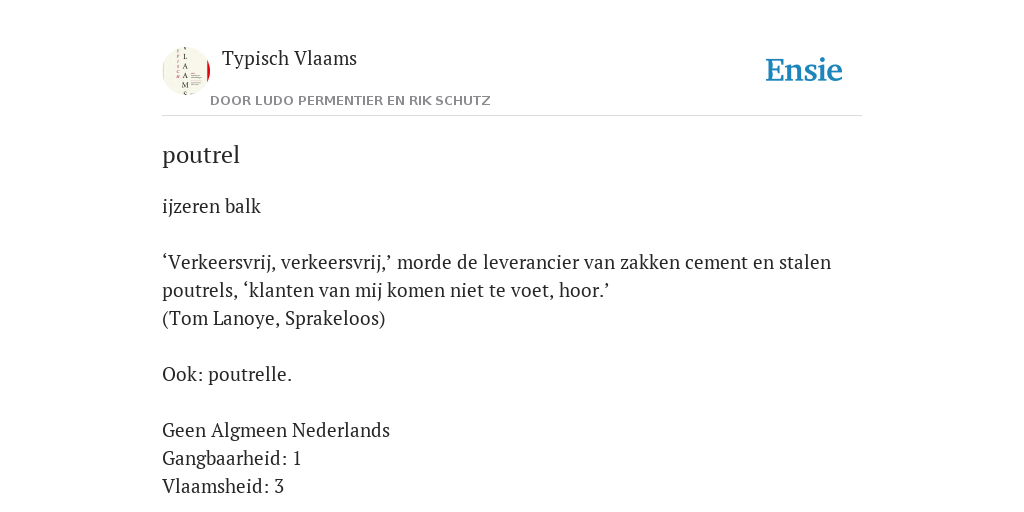The height and width of the screenshot is (512, 1024).
Task: Select the poutrel entry heading
Action: click(201, 155)
